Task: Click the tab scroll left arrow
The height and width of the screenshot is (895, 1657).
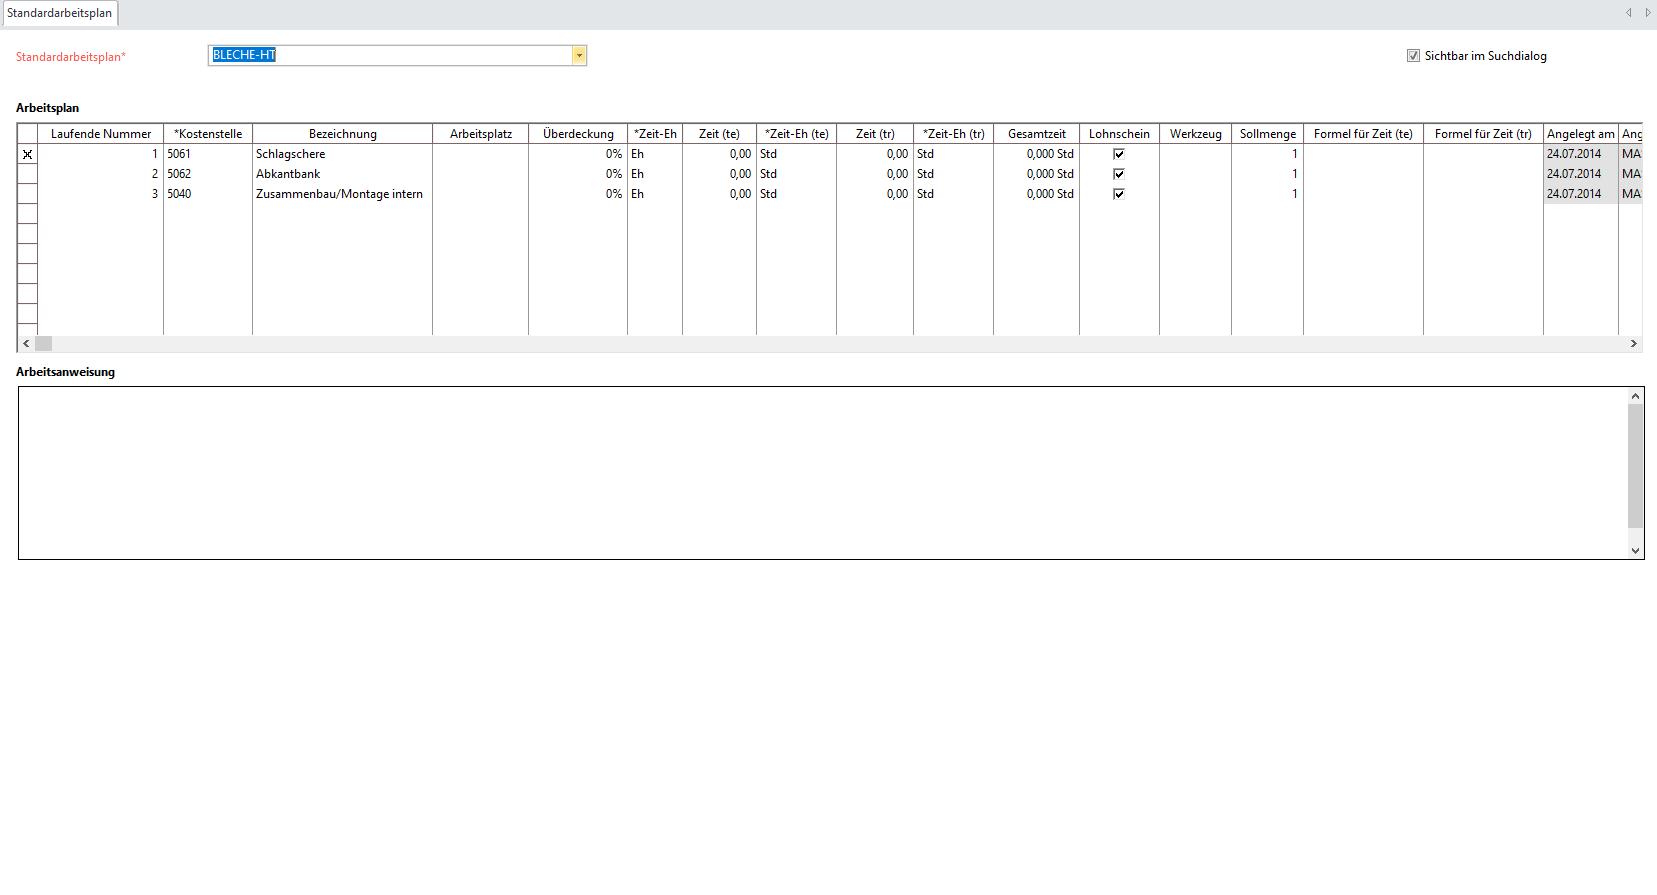Action: point(1628,13)
